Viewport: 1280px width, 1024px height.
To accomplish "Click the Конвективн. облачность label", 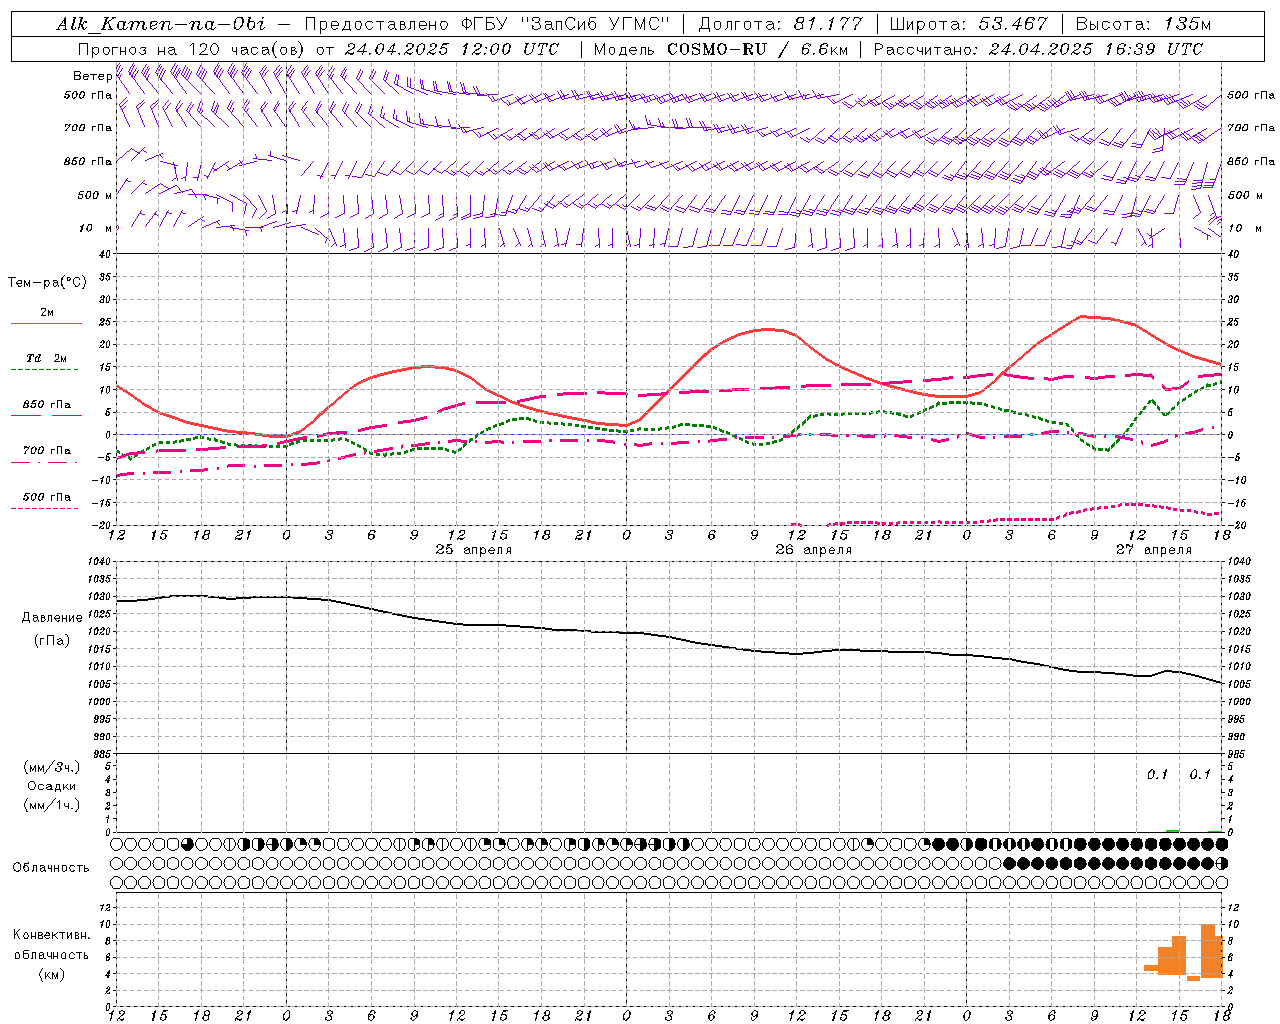I will tap(51, 945).
